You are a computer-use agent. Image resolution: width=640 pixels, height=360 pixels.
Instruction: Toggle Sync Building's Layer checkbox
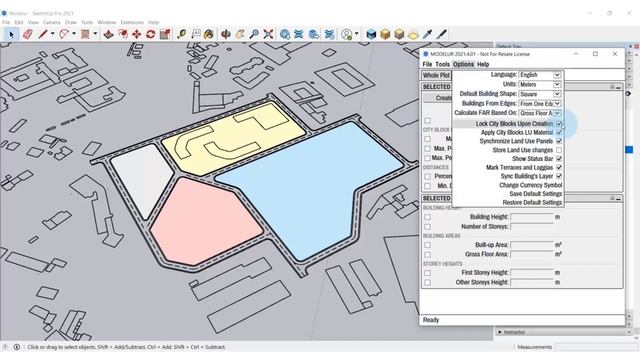[x=559, y=176]
